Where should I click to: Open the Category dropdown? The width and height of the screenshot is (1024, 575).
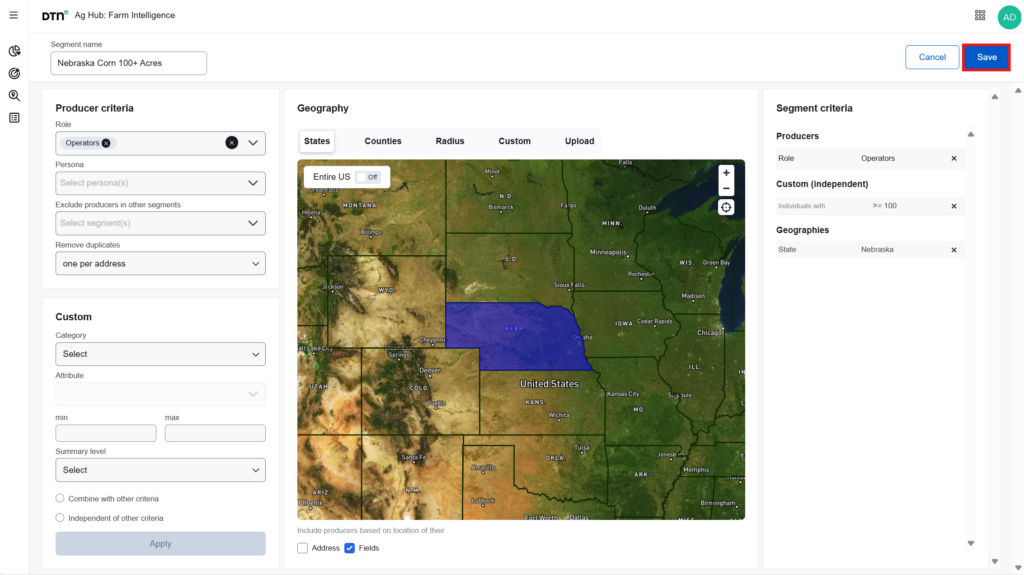point(160,354)
